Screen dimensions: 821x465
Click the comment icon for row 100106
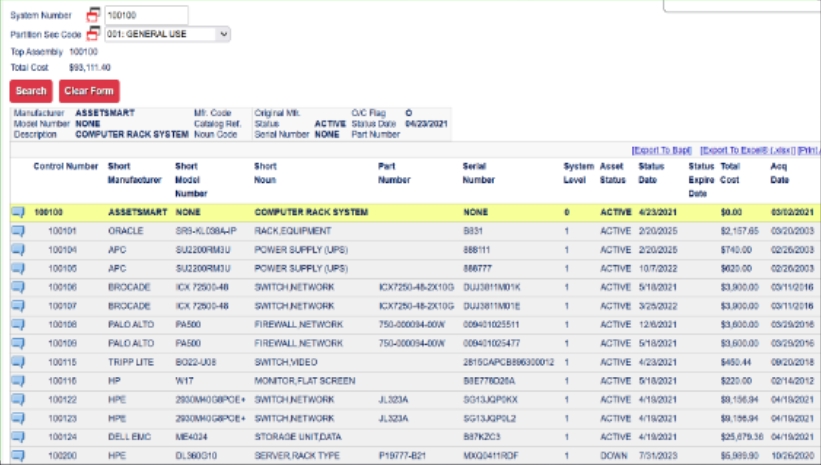(18, 287)
